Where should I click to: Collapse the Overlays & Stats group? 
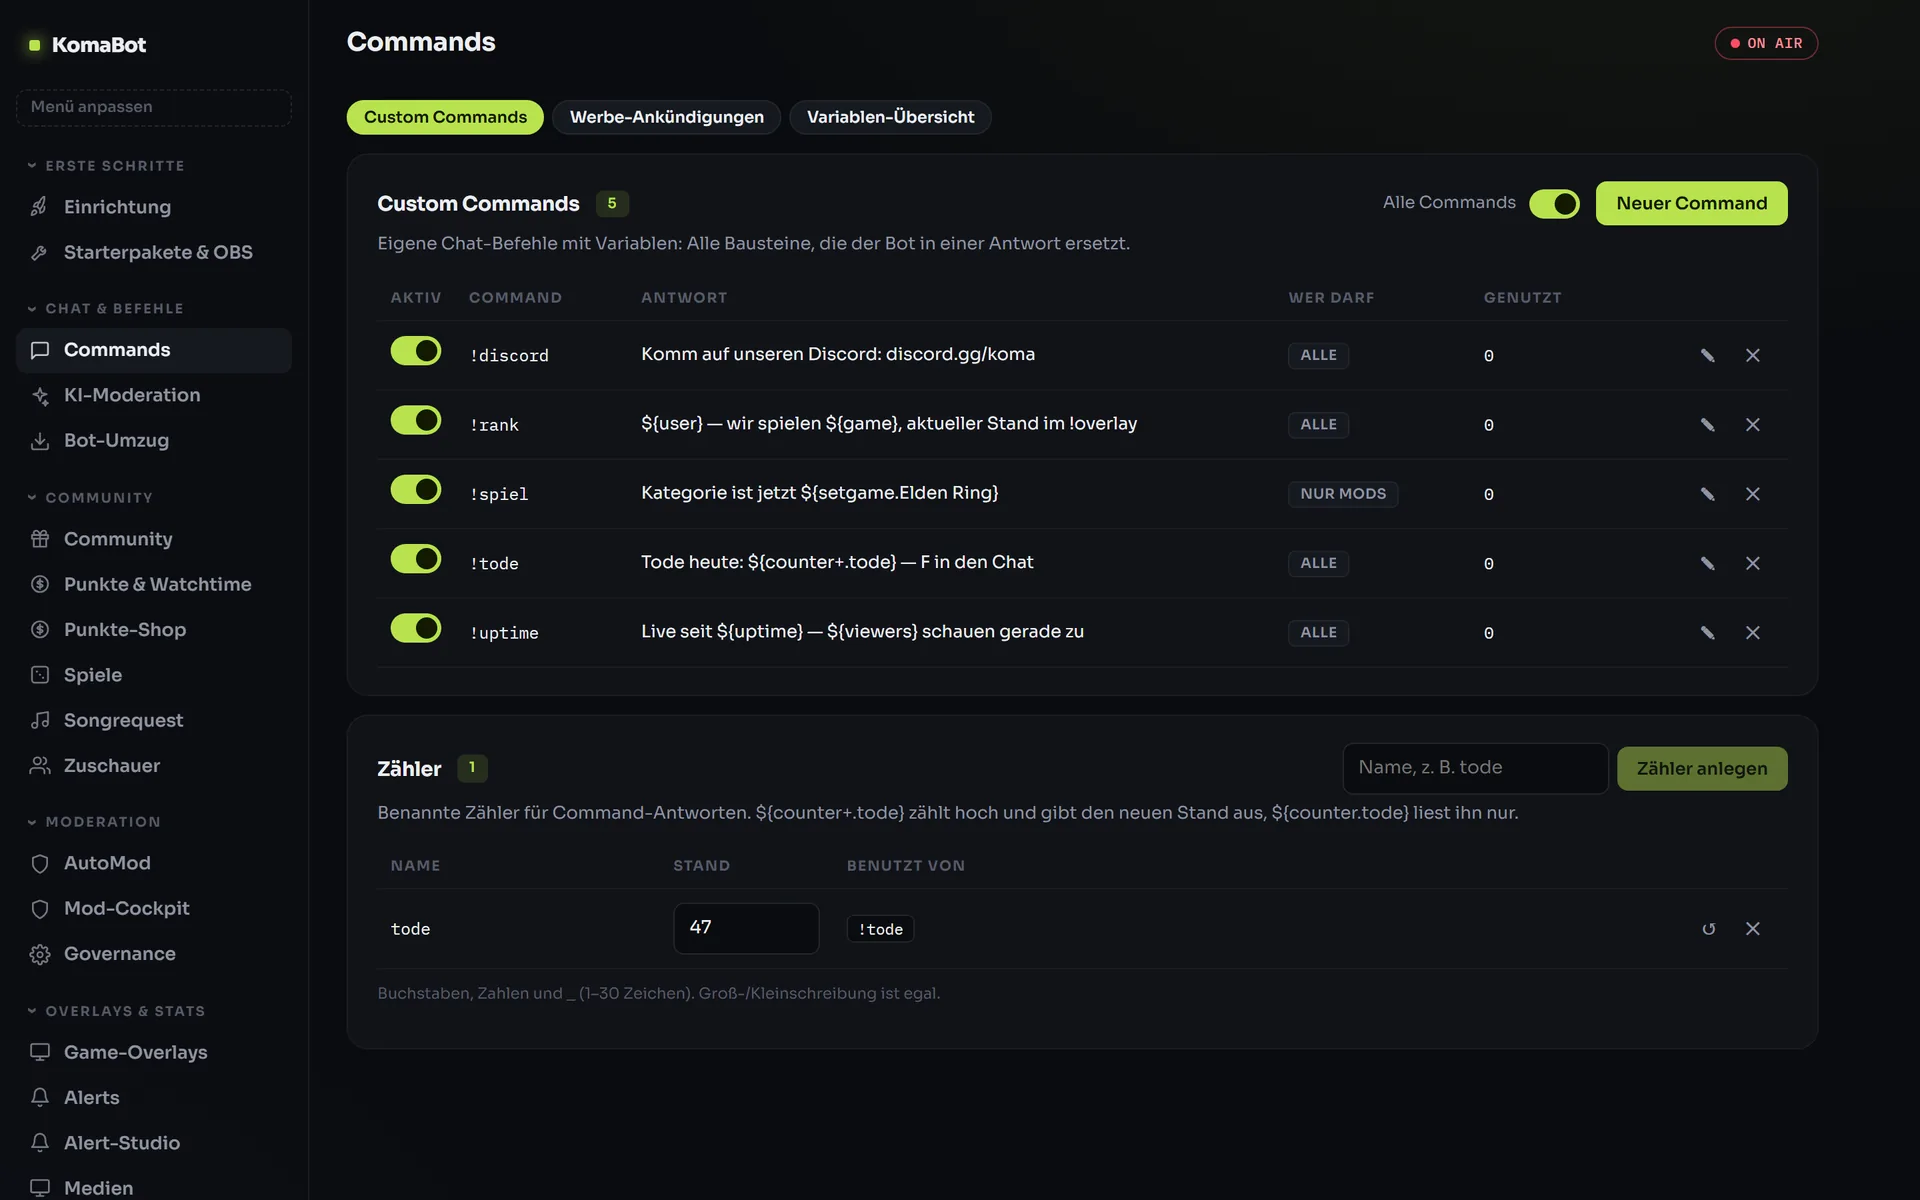116,1012
